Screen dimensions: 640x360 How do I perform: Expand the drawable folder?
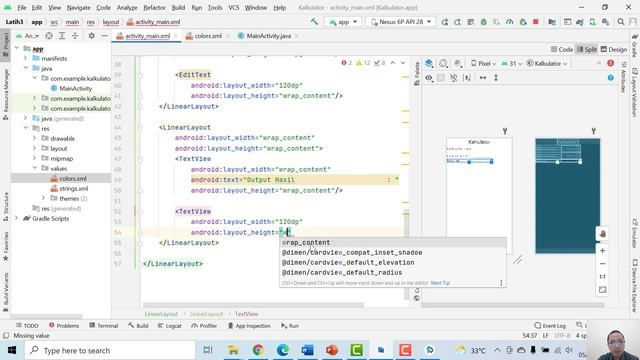pyautogui.click(x=35, y=138)
